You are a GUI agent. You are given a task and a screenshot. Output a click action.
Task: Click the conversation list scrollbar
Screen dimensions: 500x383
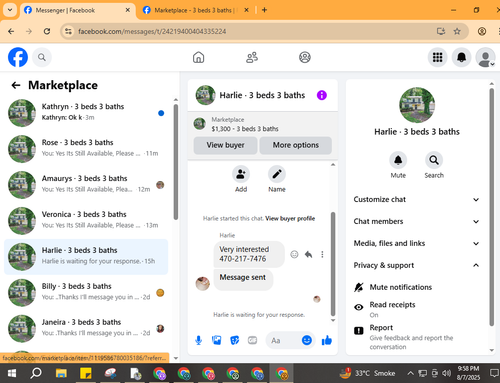pyautogui.click(x=176, y=162)
